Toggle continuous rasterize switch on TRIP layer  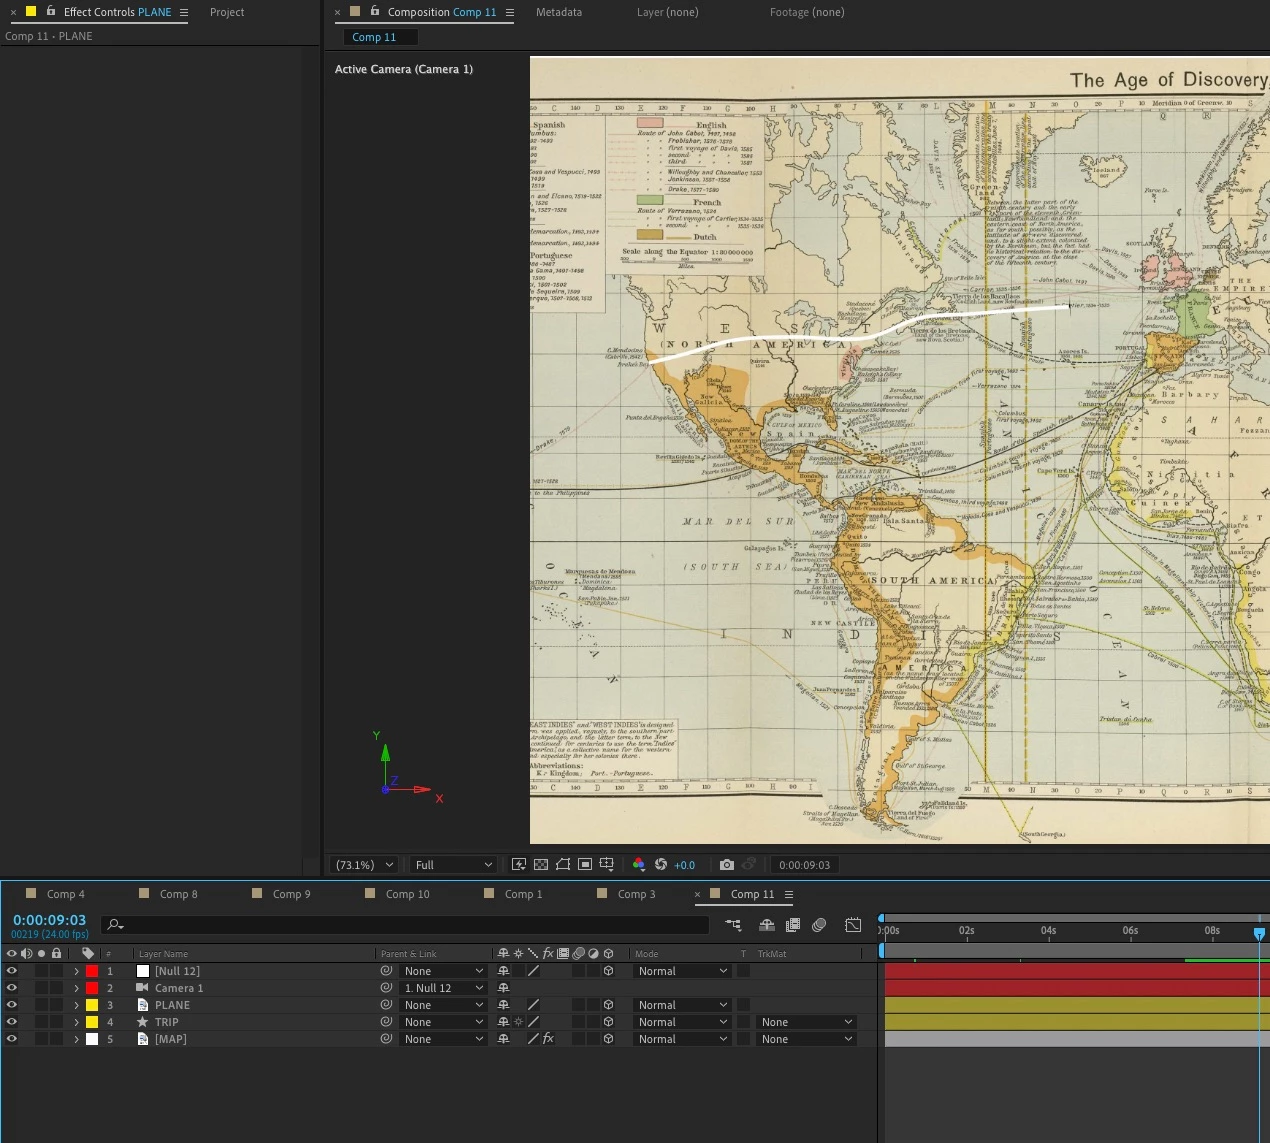(518, 1022)
